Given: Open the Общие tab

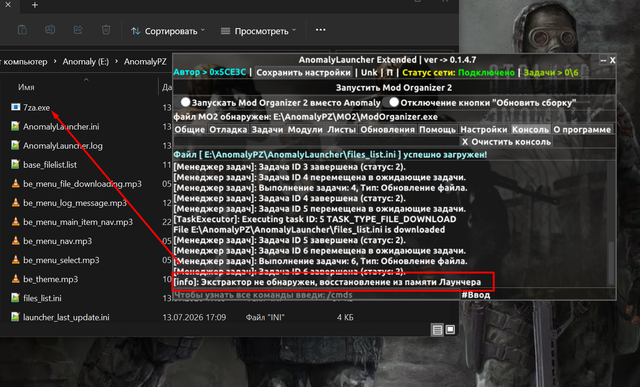Looking at the screenshot, I should [x=189, y=129].
